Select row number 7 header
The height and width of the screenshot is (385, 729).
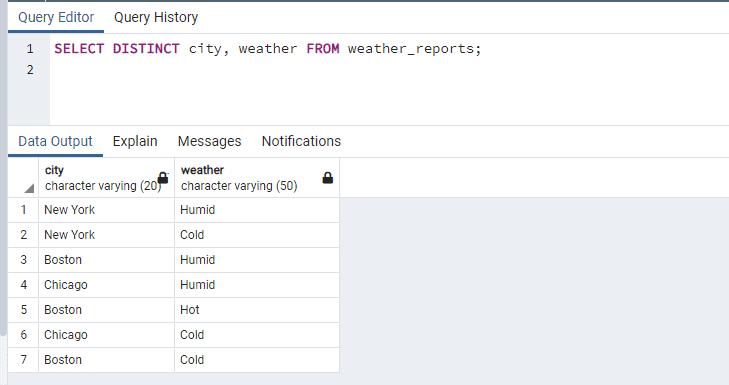pos(23,359)
